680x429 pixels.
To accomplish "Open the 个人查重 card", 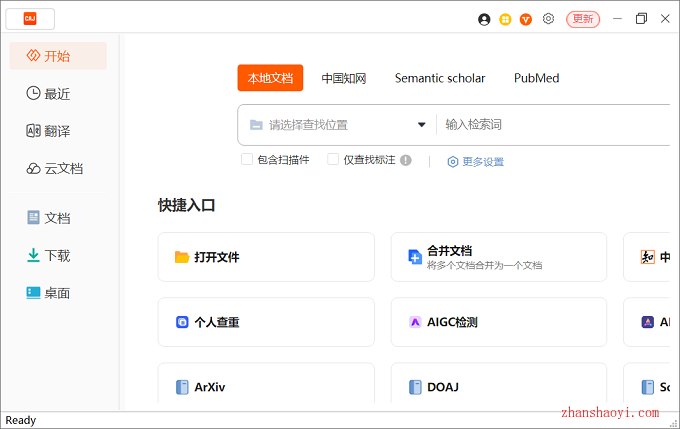I will point(266,322).
